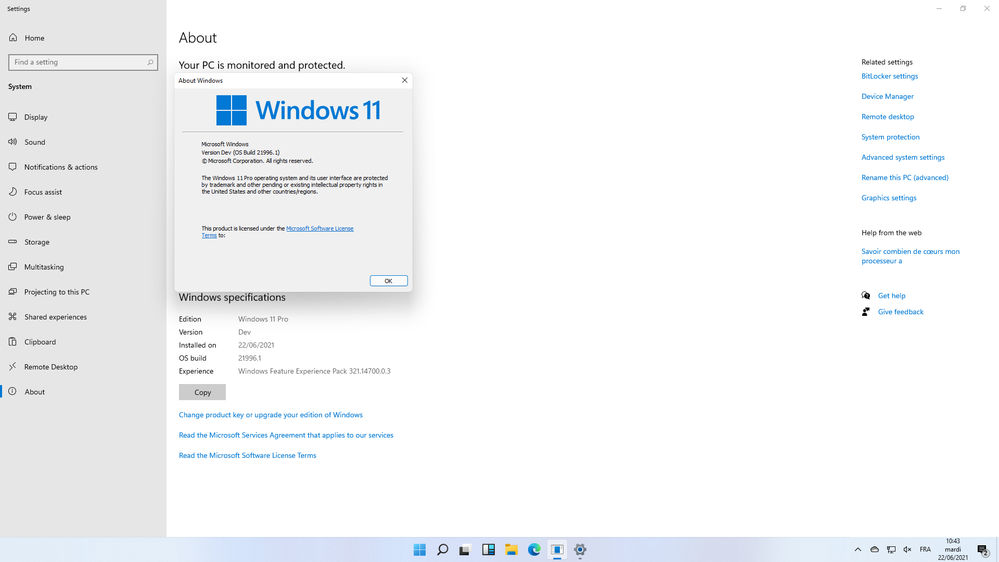Open Remote Desktop icon in sidebar
Screen dimensions: 999x562
click(x=13, y=366)
